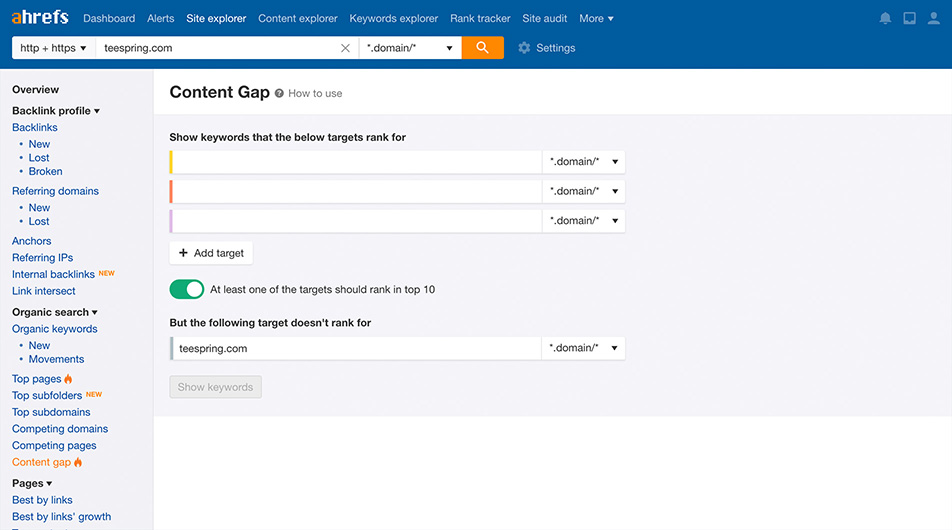952x530 pixels.
Task: Click the Add target button
Action: 211,253
